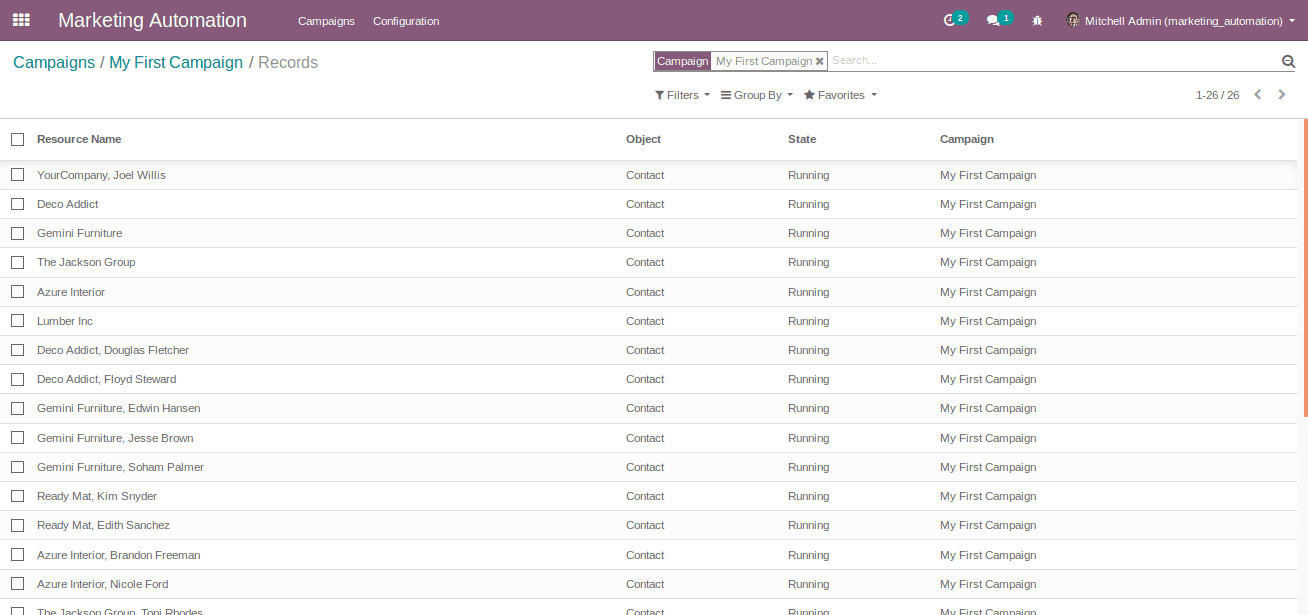The image size is (1308, 615).
Task: Check the Lumber Inc row checkbox
Action: point(18,321)
